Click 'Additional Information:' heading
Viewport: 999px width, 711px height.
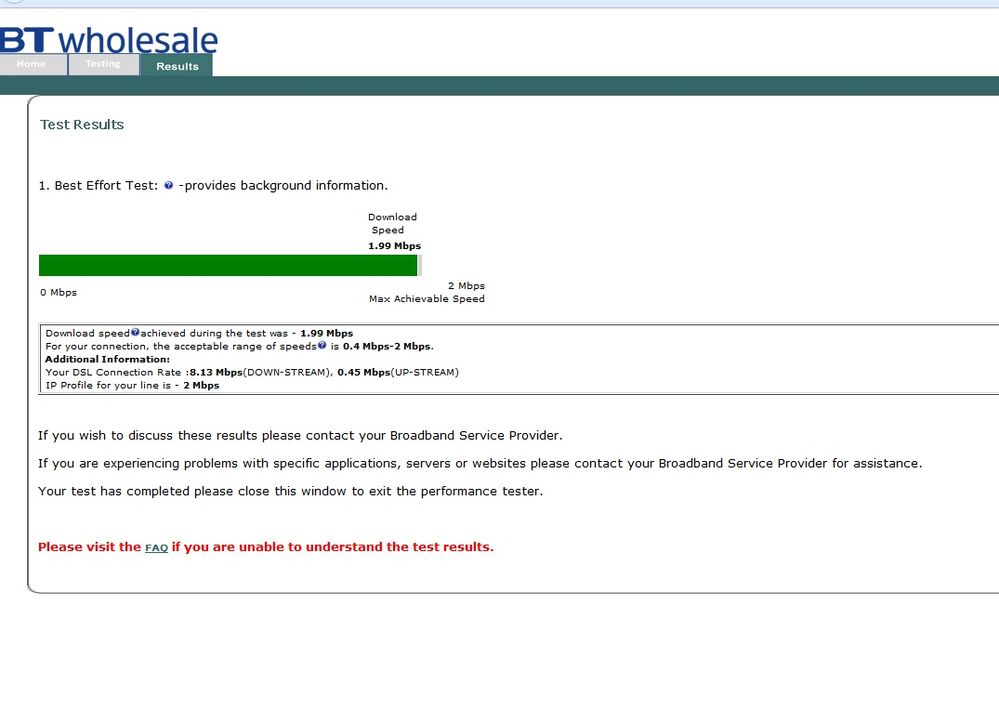pos(108,359)
